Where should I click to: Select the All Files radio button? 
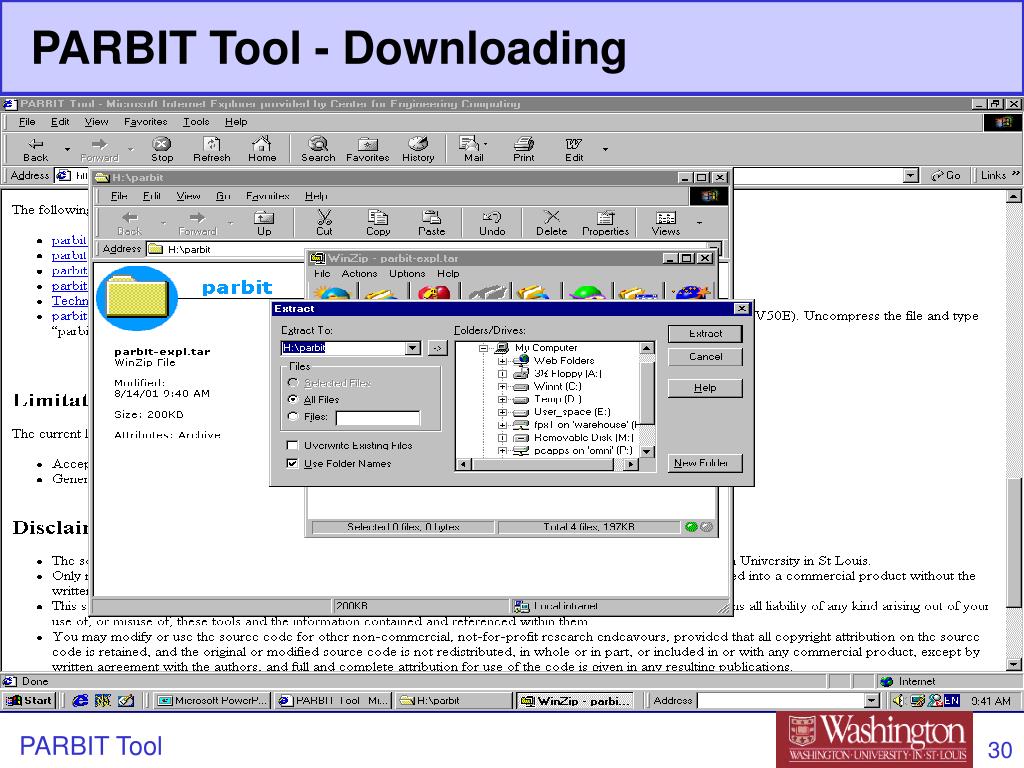click(293, 399)
